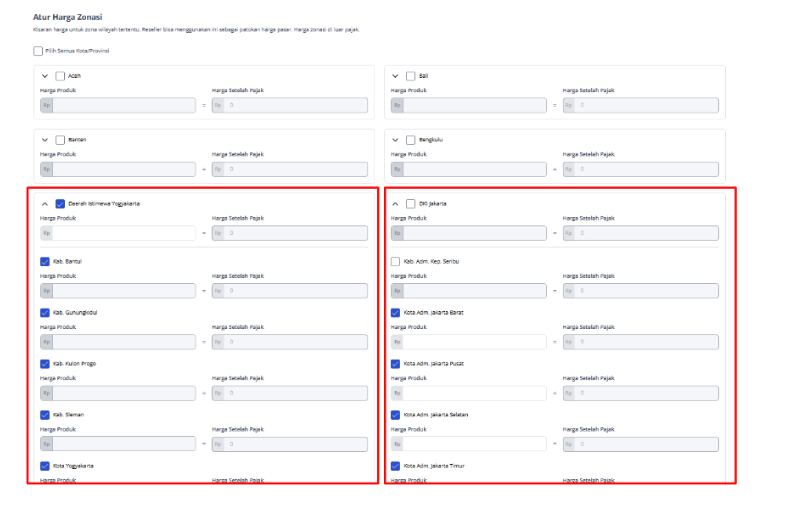
Task: Check the Bengkulu province checkbox
Action: [x=411, y=140]
